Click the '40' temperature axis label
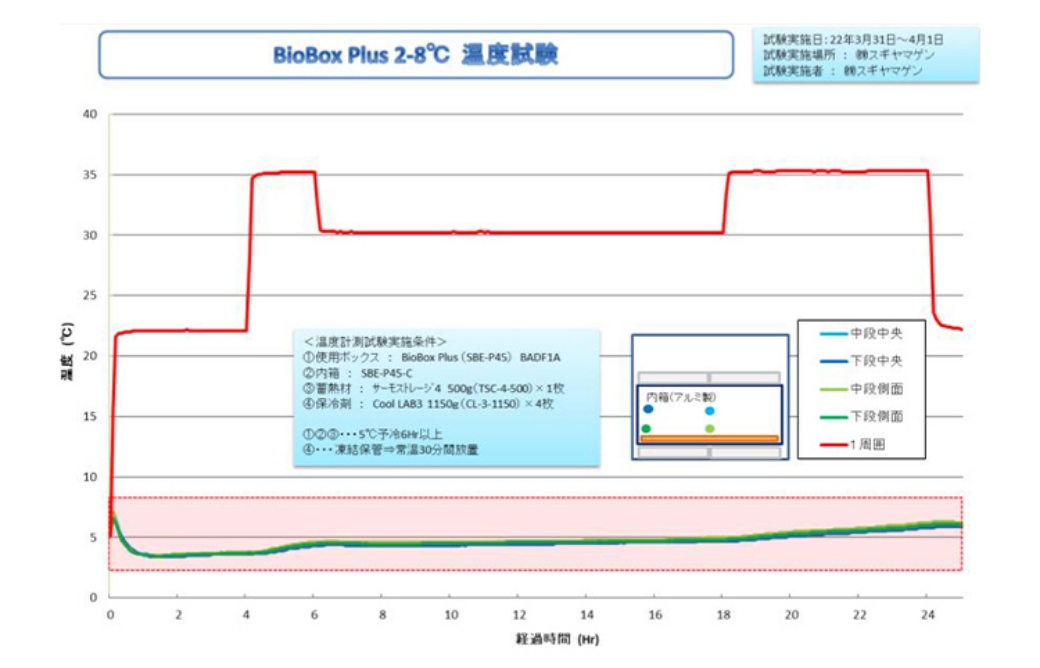The width and height of the screenshot is (1040, 668). pos(90,114)
